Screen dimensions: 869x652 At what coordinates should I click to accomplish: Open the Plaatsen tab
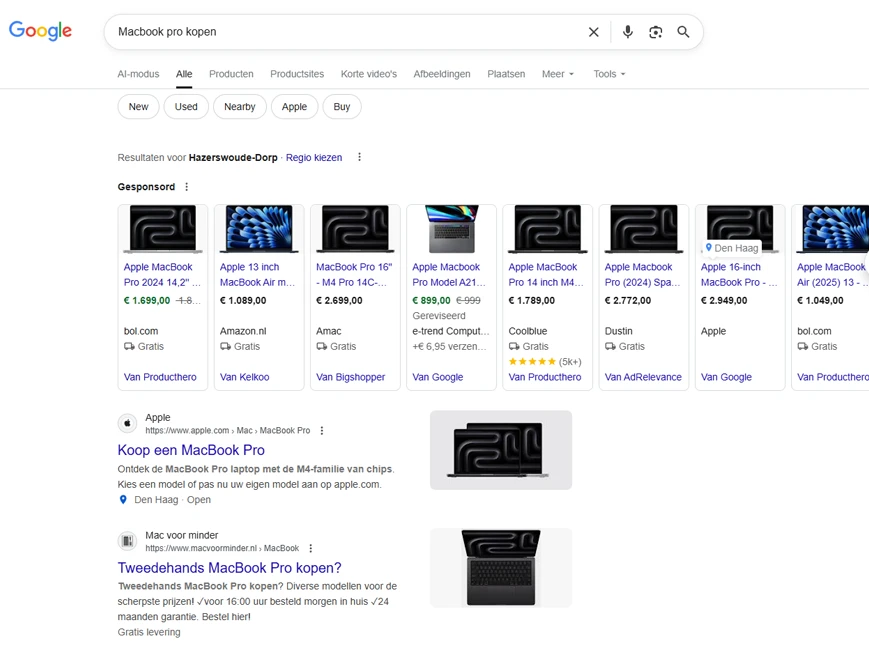pos(506,74)
